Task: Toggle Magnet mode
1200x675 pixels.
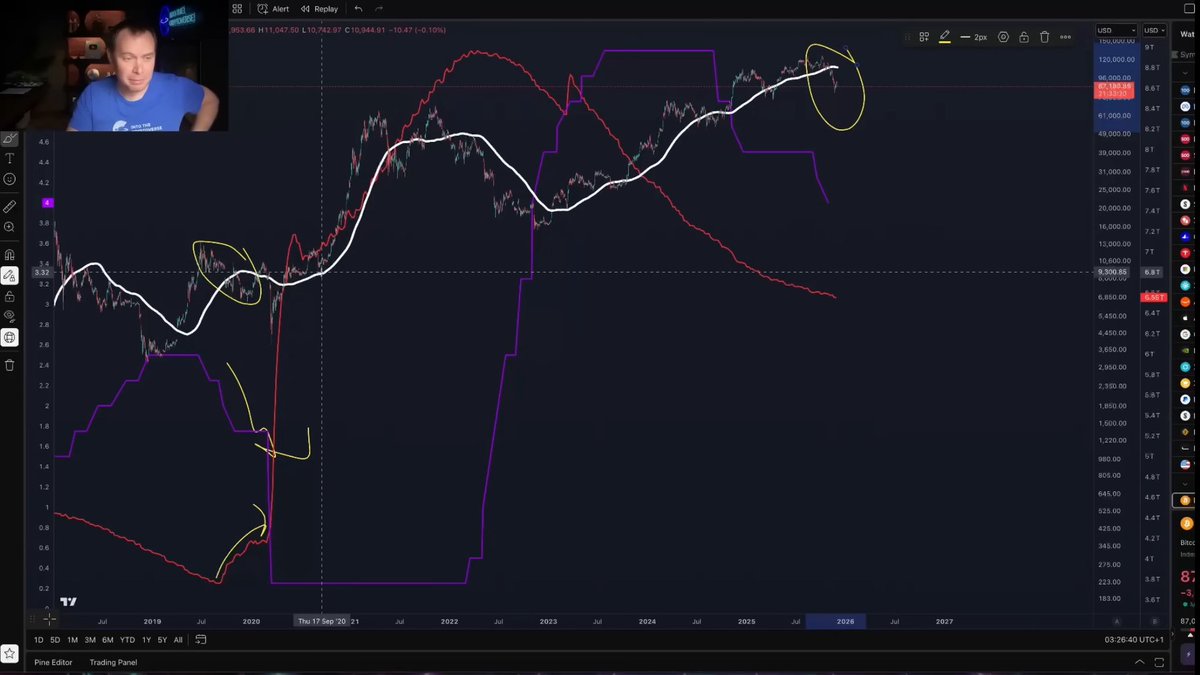Action: (10, 255)
